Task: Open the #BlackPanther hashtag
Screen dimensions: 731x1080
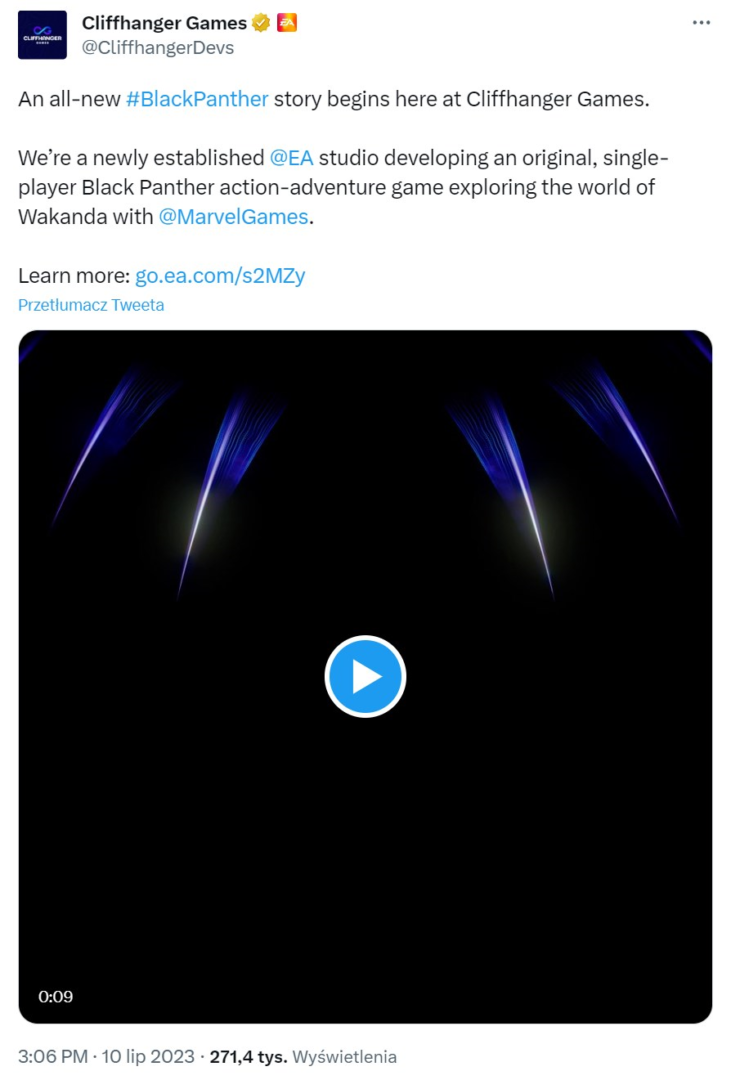Action: click(197, 99)
